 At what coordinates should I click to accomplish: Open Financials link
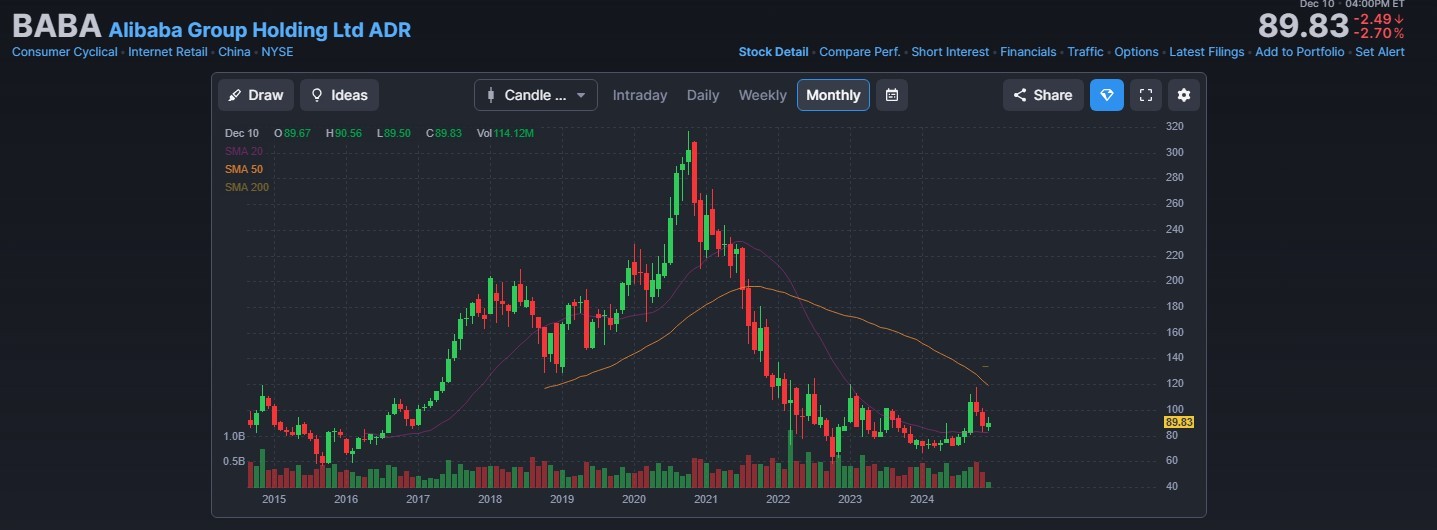(1028, 52)
